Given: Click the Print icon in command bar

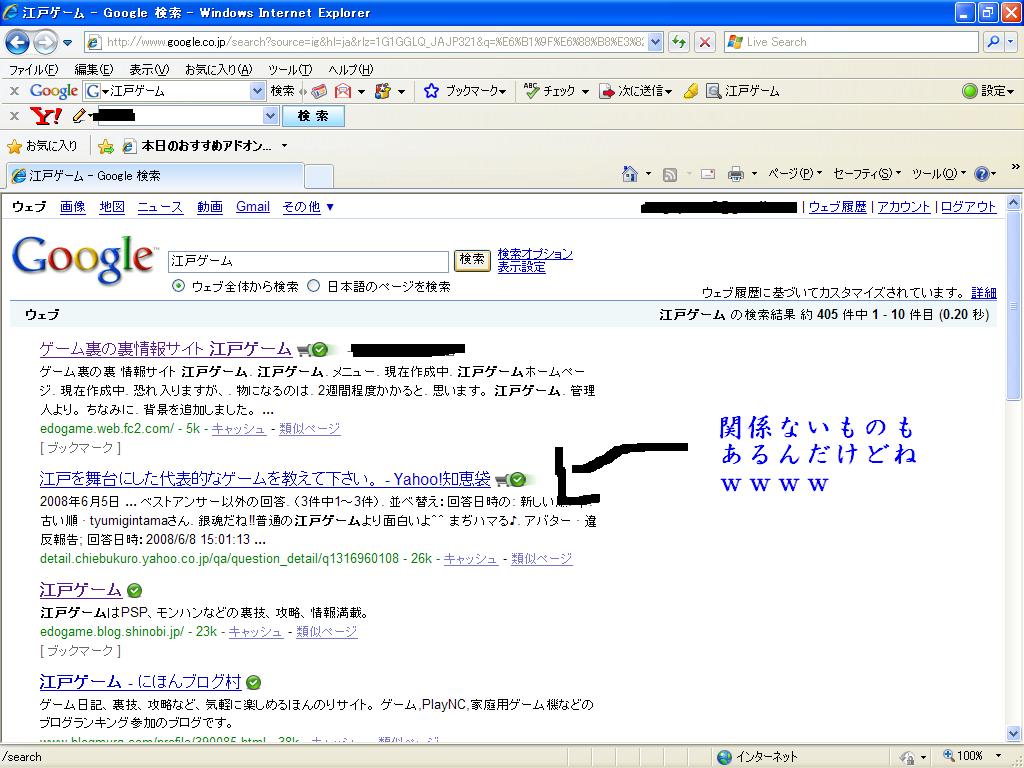Looking at the screenshot, I should click(x=735, y=174).
